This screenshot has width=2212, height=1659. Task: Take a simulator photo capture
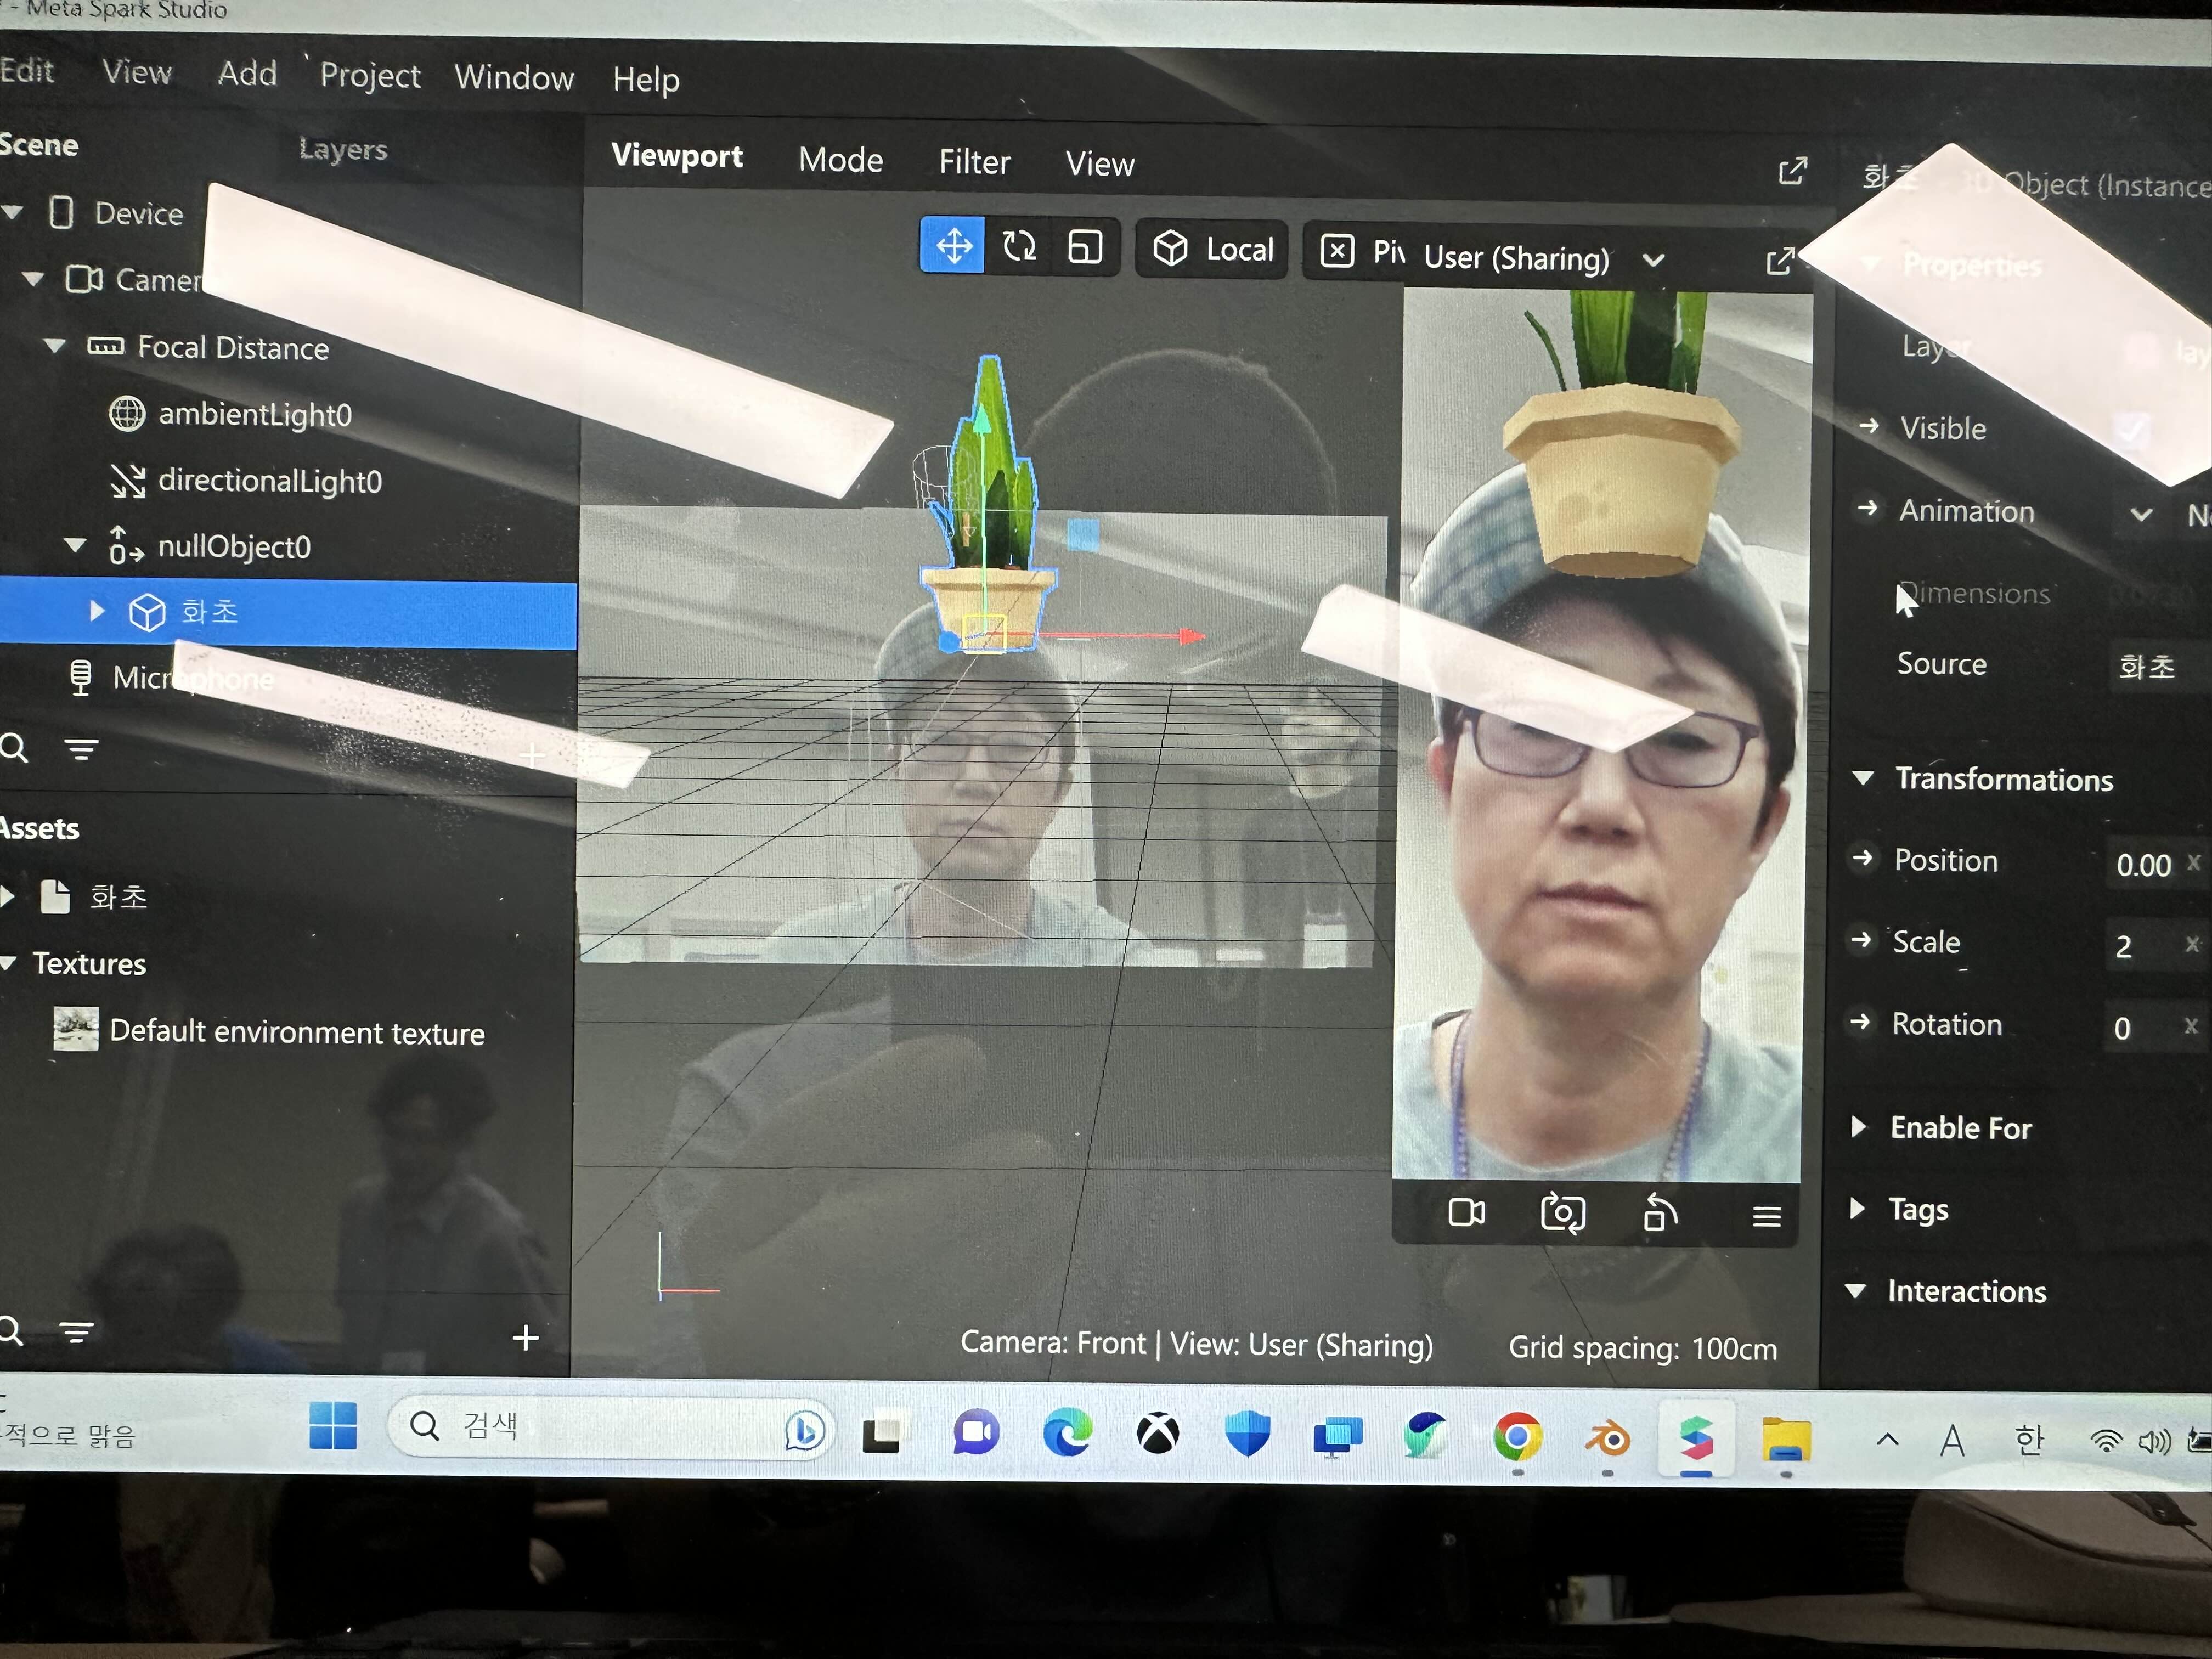point(1562,1213)
